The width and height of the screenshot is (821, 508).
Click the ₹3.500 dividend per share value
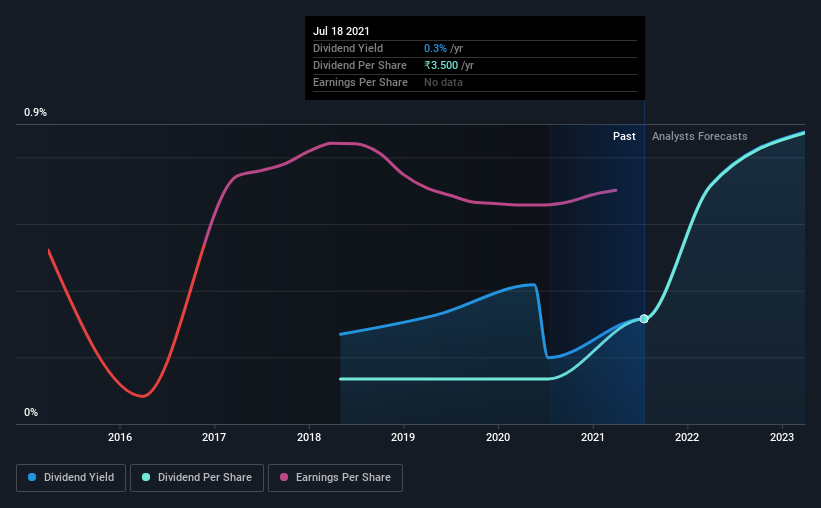441,65
